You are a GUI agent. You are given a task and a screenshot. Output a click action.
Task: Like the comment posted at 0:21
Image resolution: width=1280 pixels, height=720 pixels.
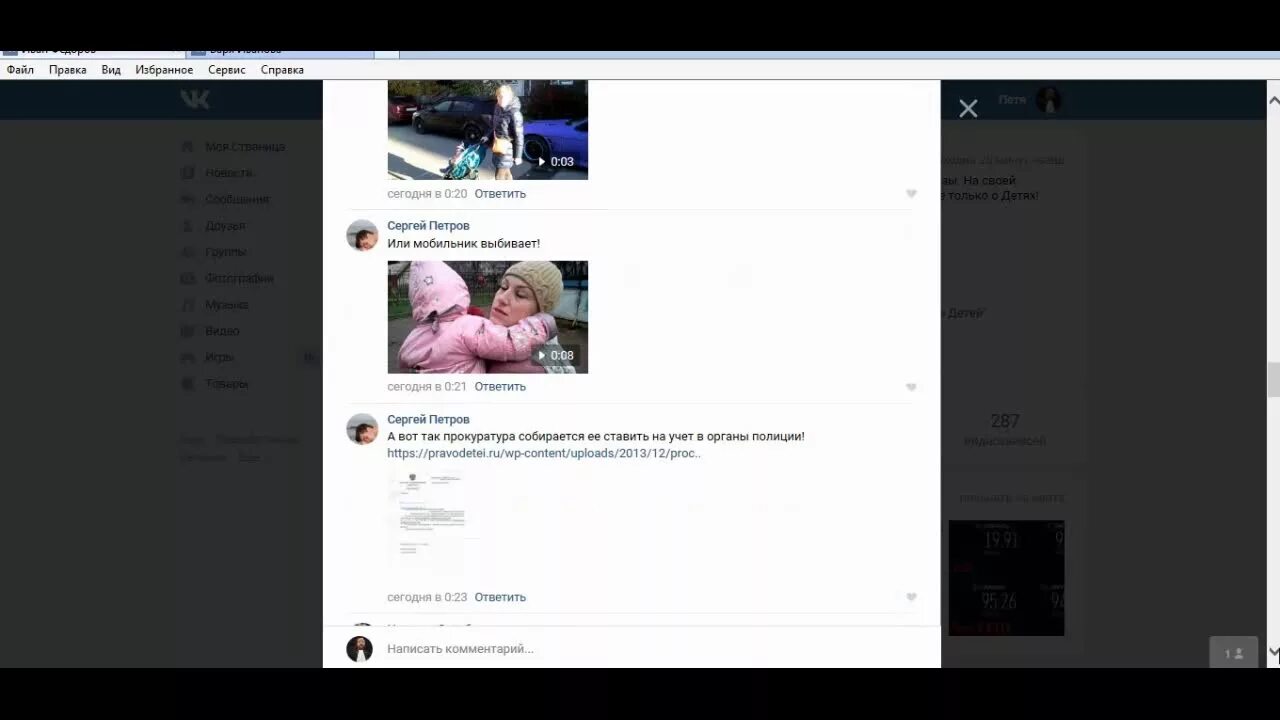(x=911, y=387)
